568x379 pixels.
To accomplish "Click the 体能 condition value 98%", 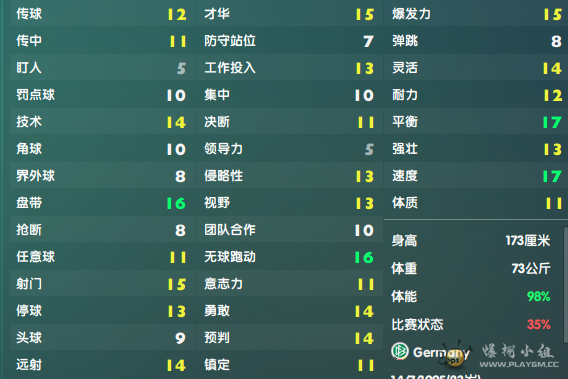I will point(538,296).
